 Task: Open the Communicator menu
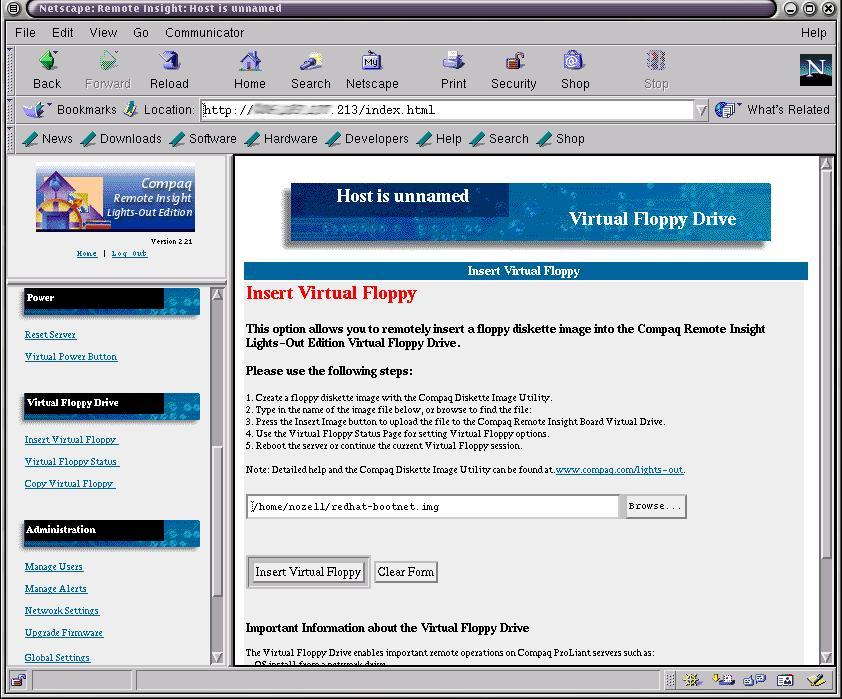tap(204, 32)
